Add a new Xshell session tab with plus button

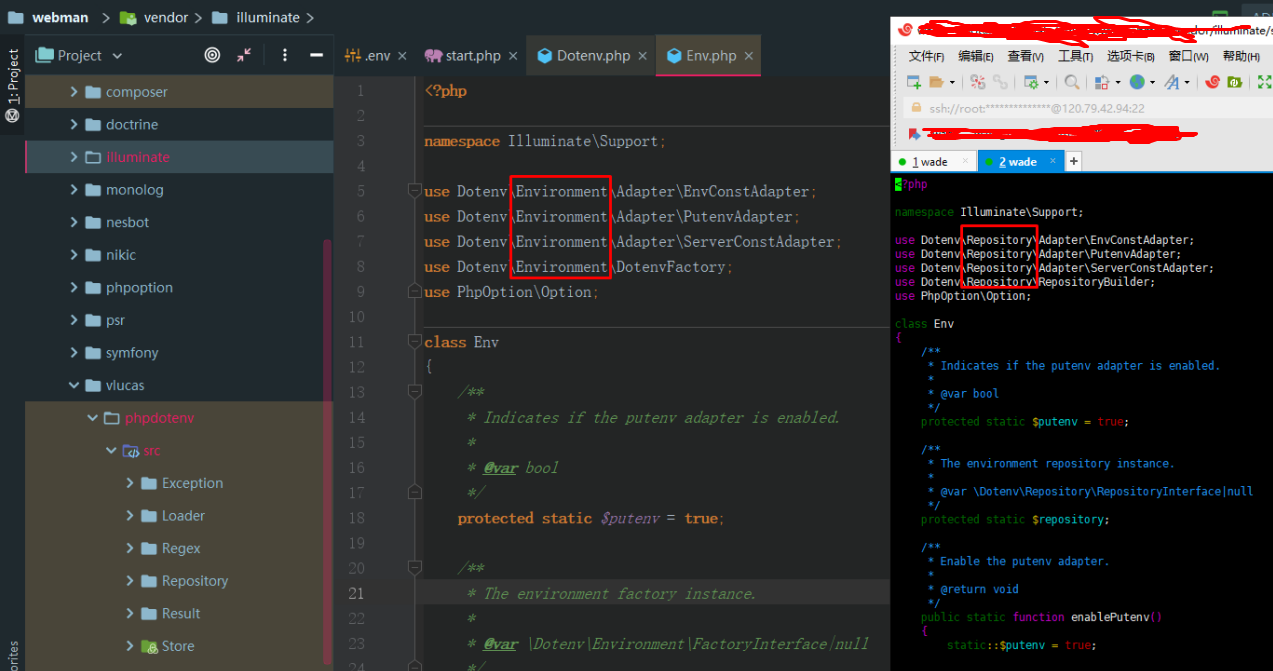(1074, 161)
